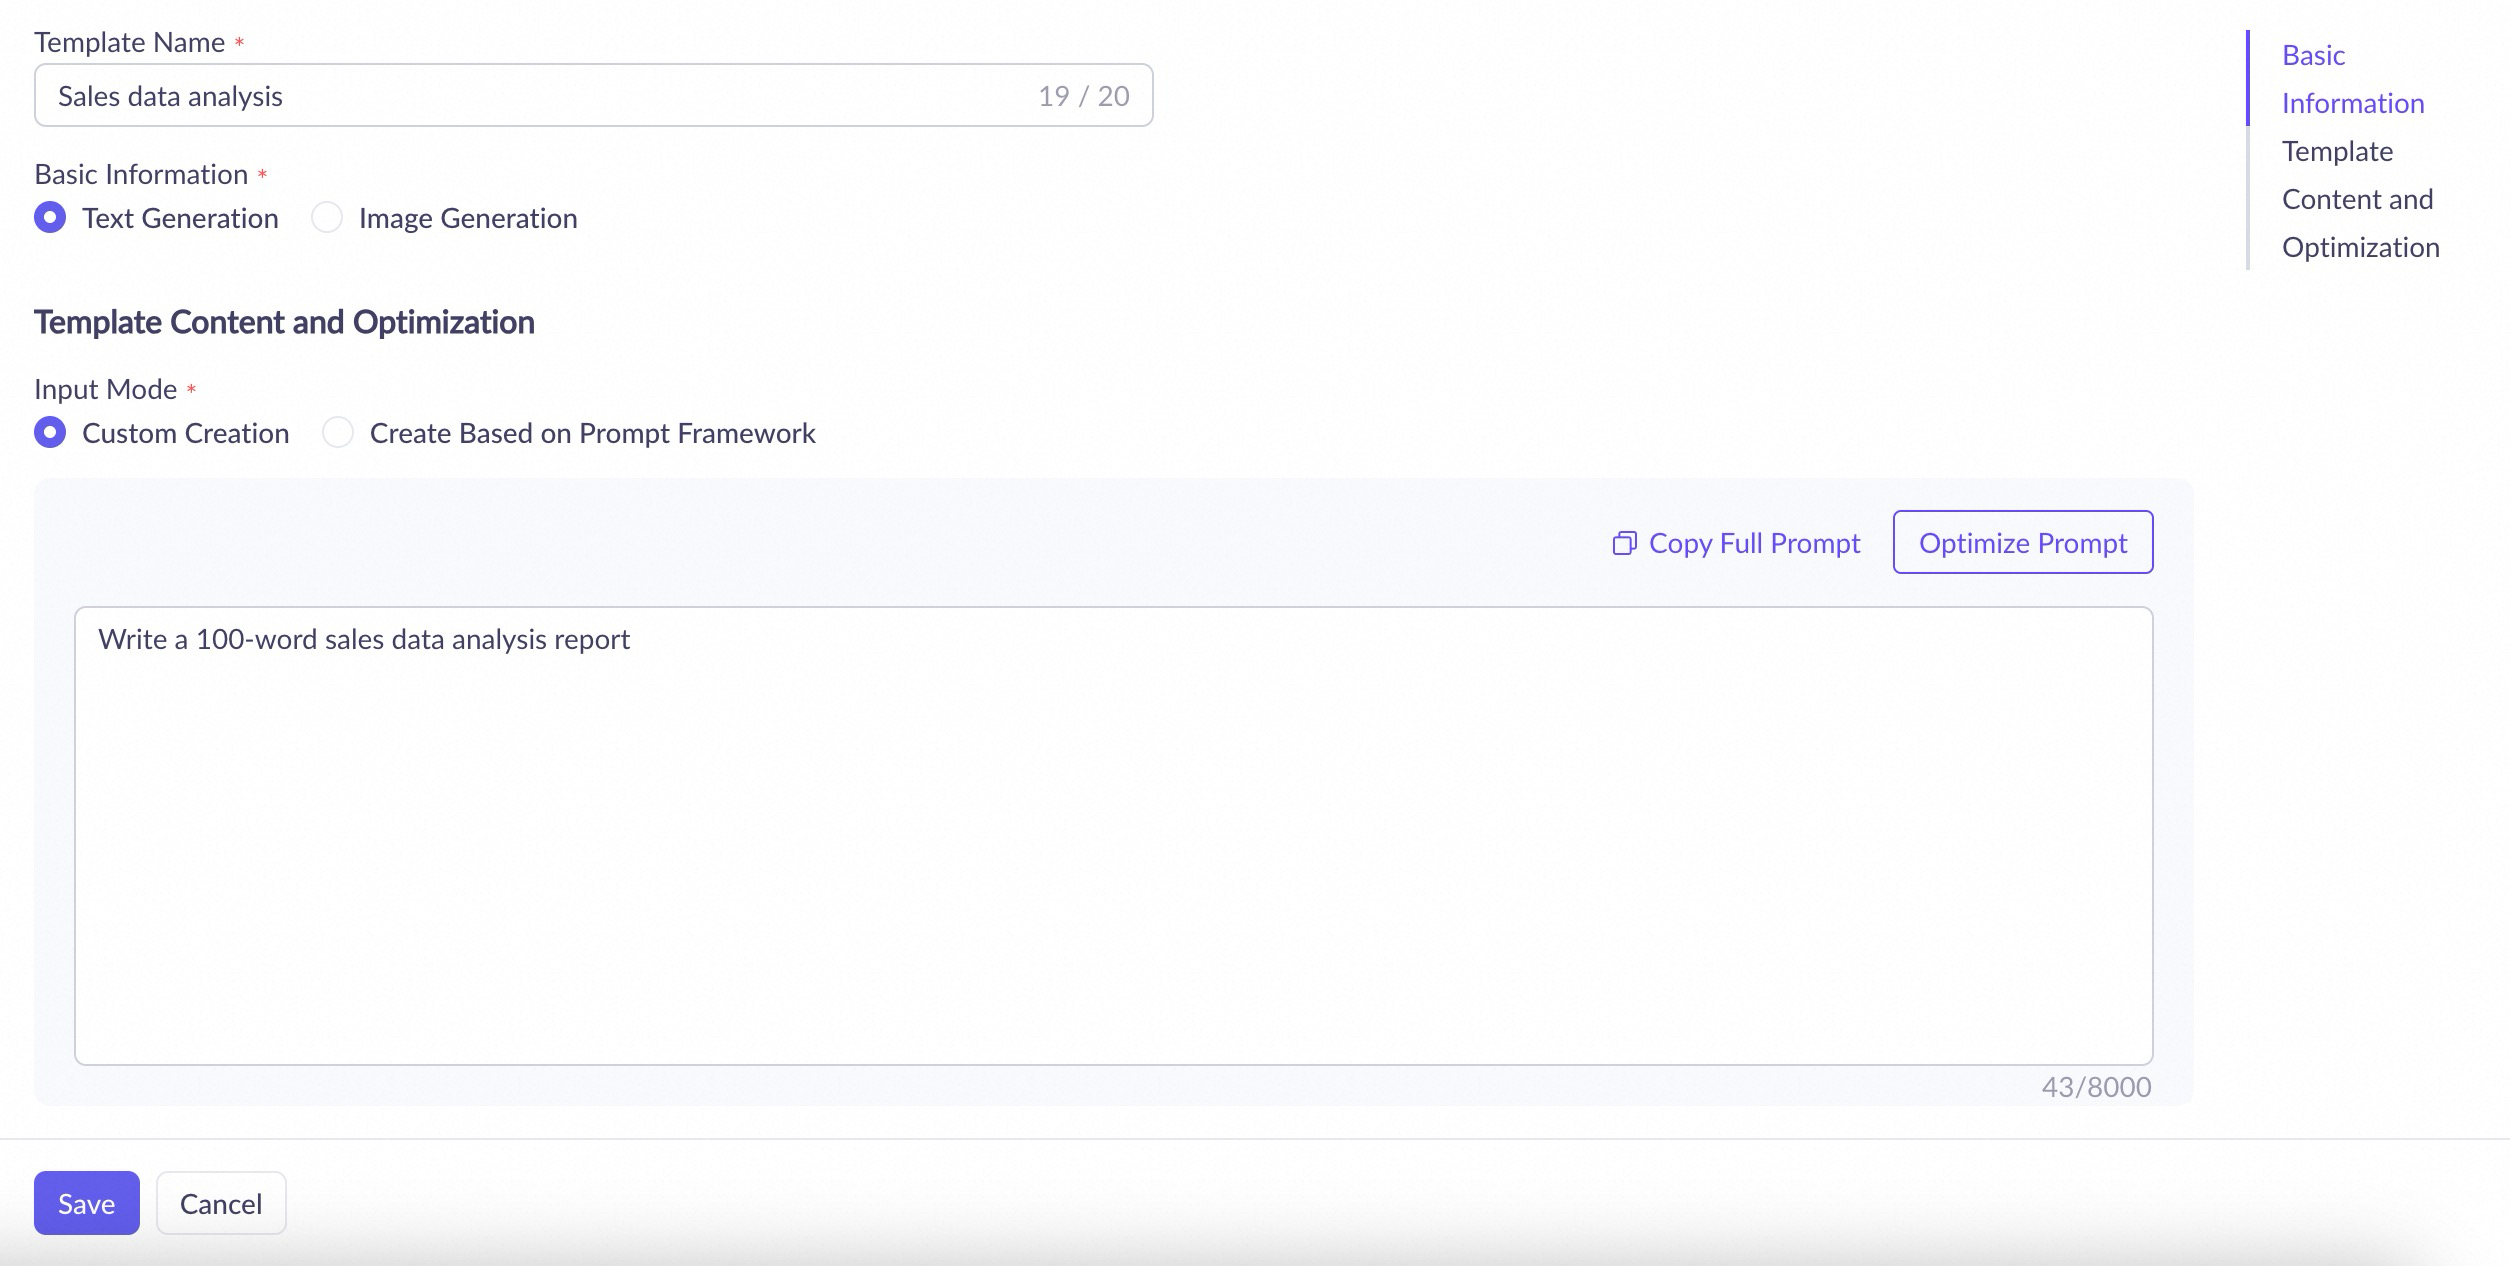The width and height of the screenshot is (2510, 1266).
Task: Go to Template Content and Optimization anchor
Action: click(x=2359, y=199)
